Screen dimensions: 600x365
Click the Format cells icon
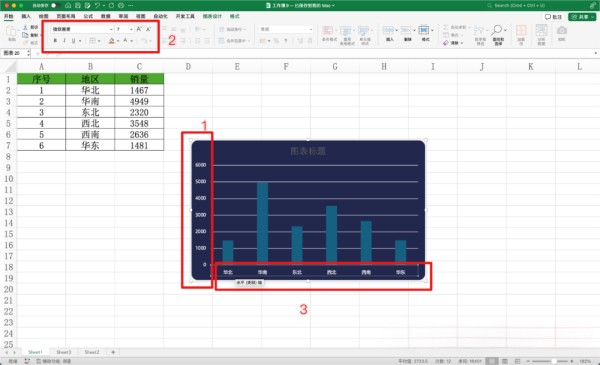[x=424, y=30]
